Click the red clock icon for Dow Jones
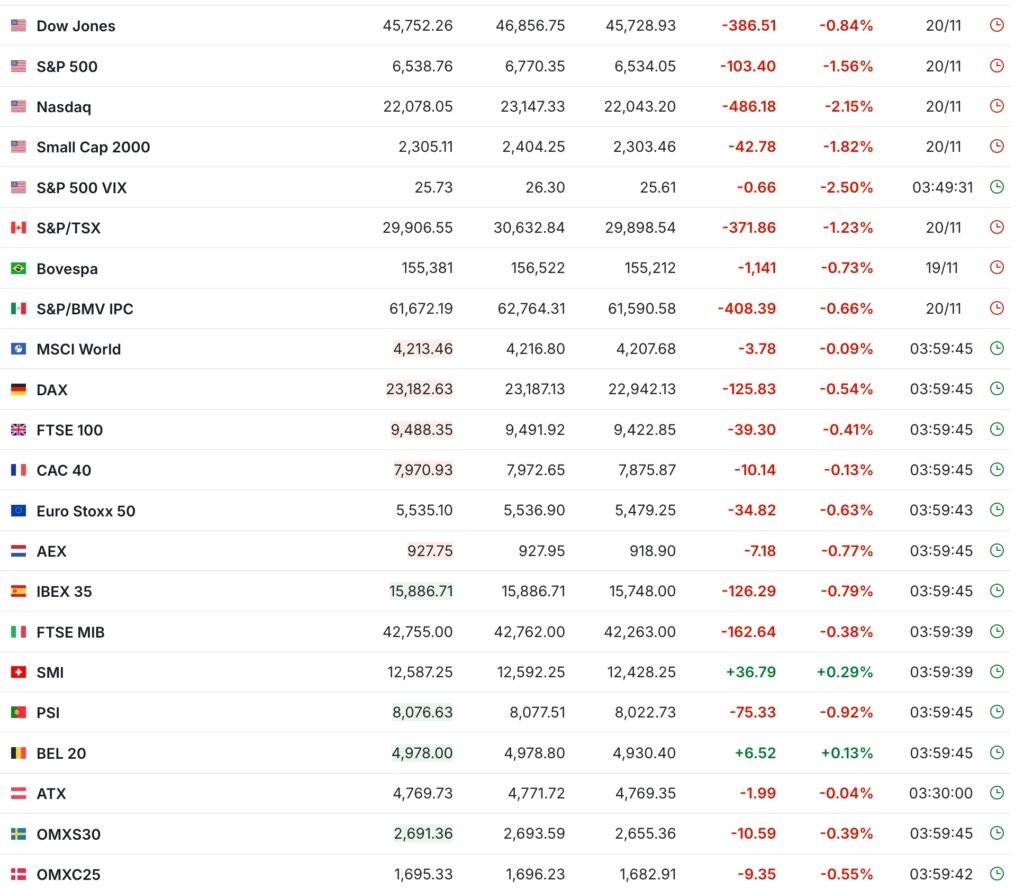1024x890 pixels. [996, 26]
